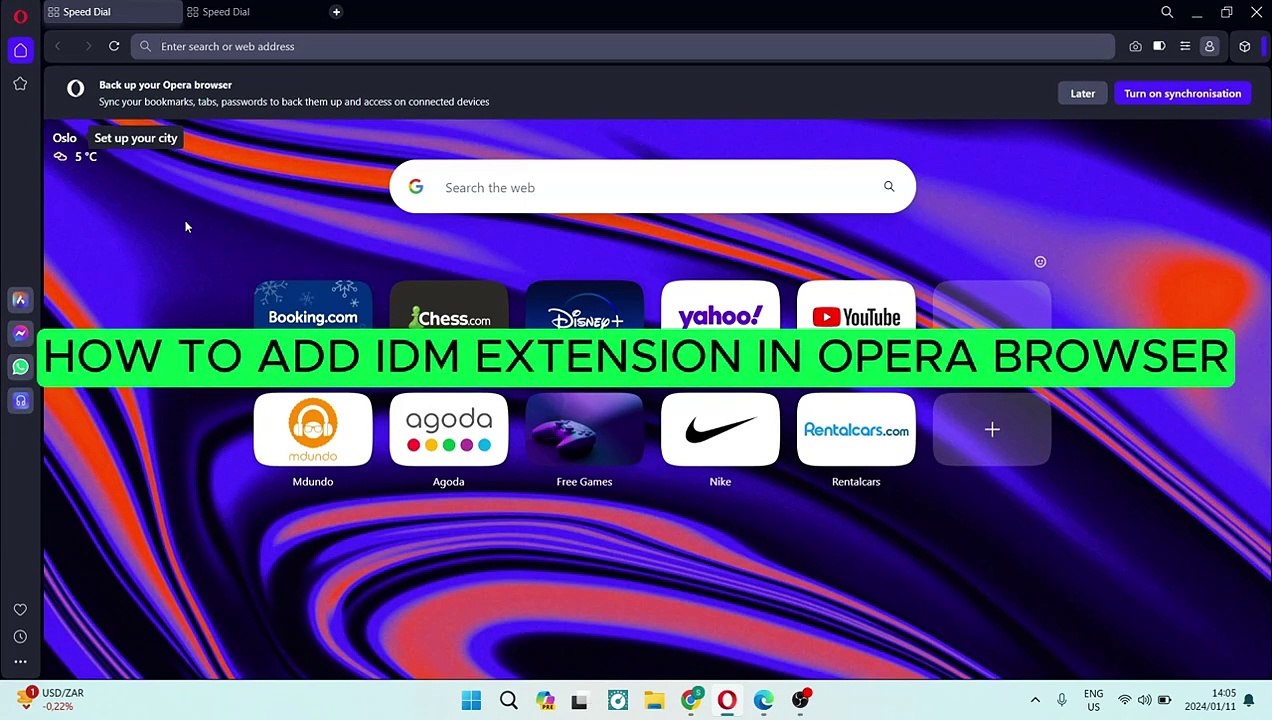The height and width of the screenshot is (720, 1272).
Task: Click the search magnifier in Google box
Action: click(x=889, y=186)
